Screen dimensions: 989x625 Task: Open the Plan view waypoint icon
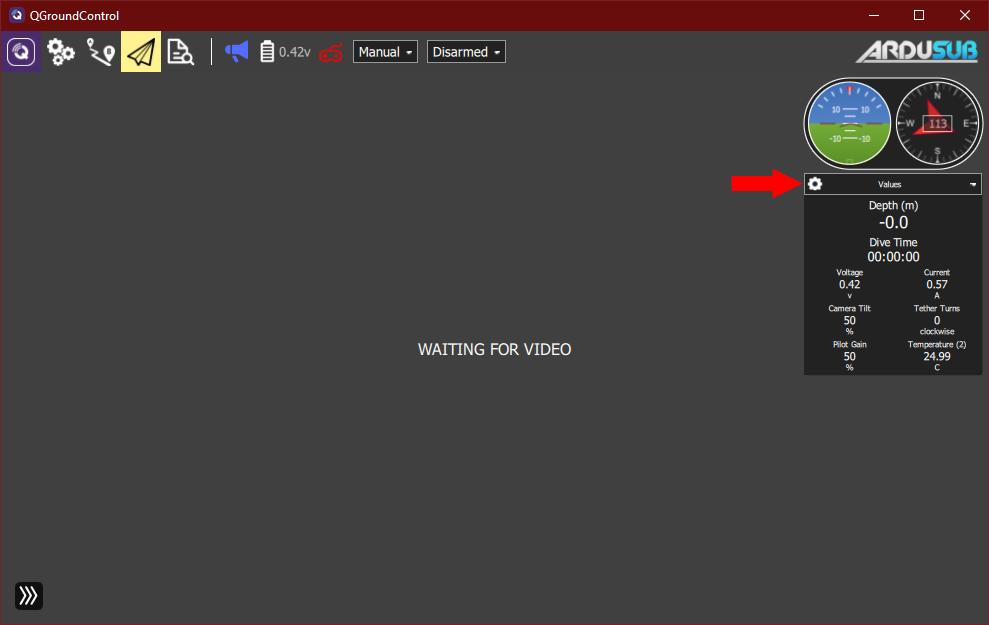coord(101,52)
